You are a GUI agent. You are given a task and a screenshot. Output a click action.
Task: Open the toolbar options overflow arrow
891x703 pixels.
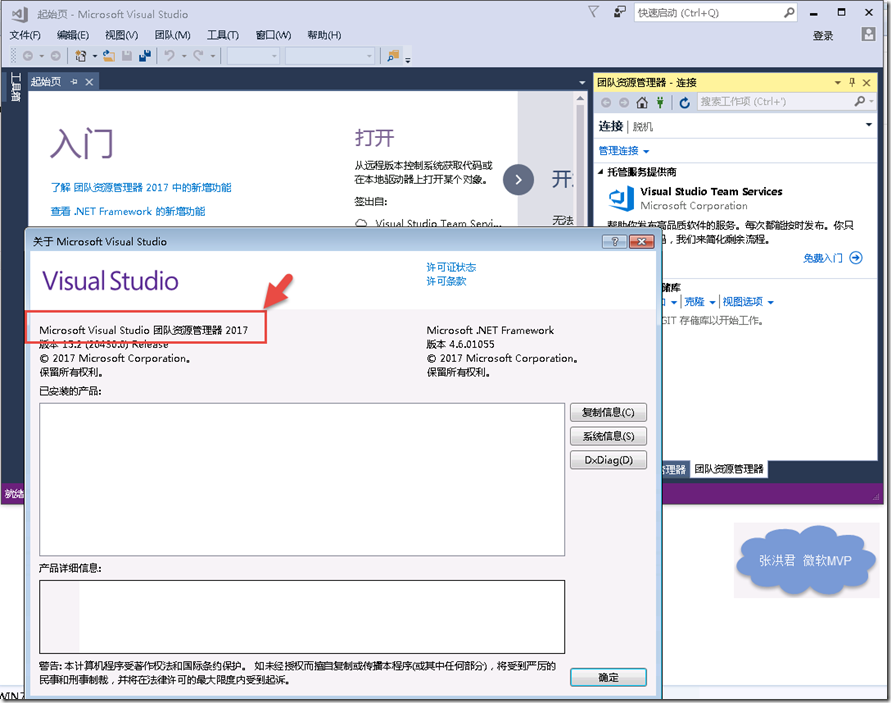tap(407, 60)
